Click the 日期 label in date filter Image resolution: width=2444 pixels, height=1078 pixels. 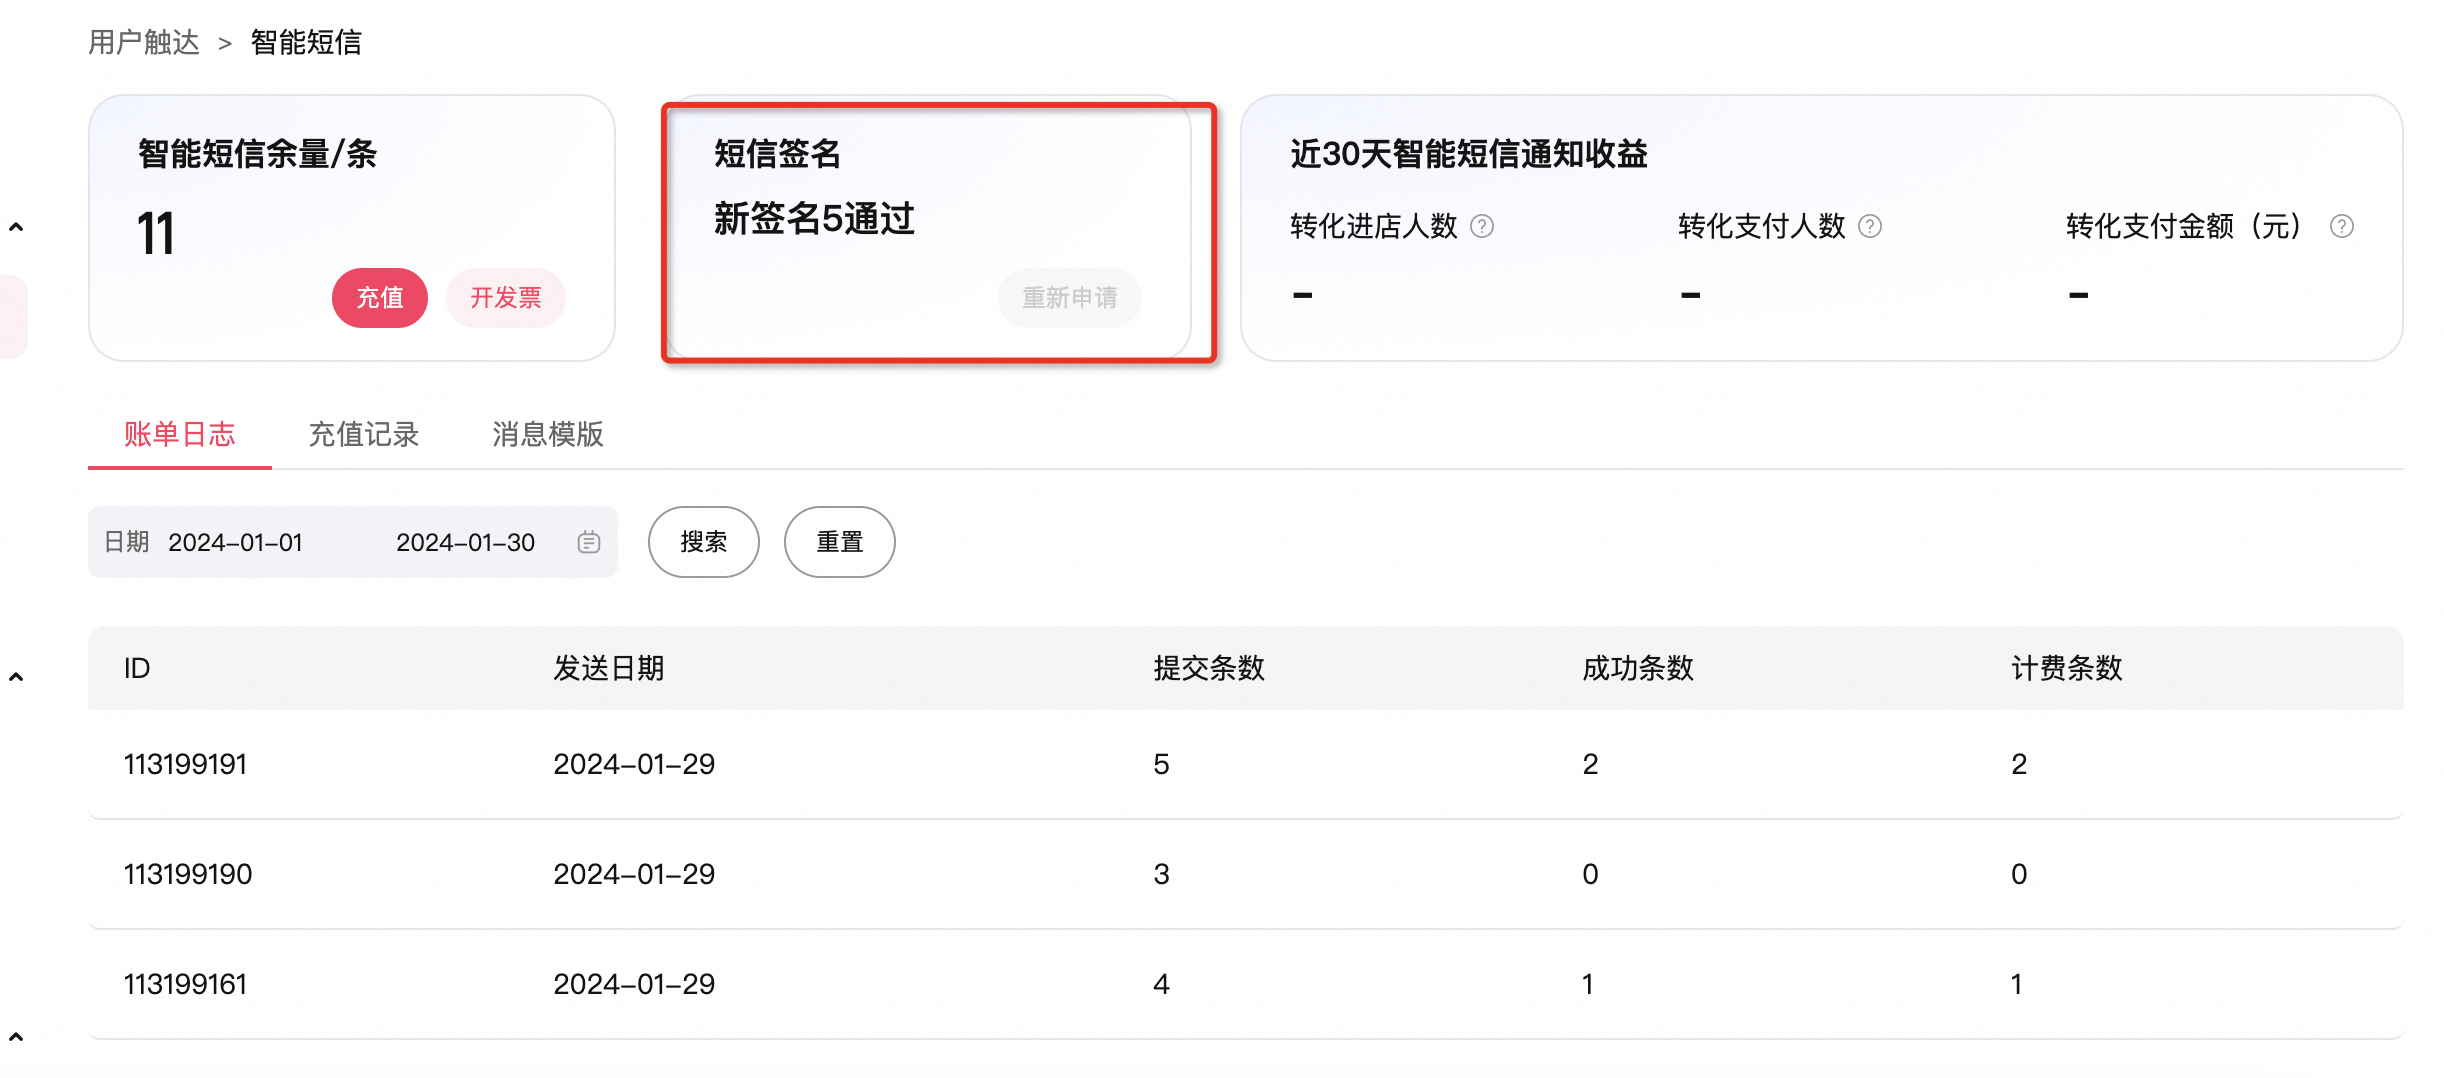(x=127, y=542)
